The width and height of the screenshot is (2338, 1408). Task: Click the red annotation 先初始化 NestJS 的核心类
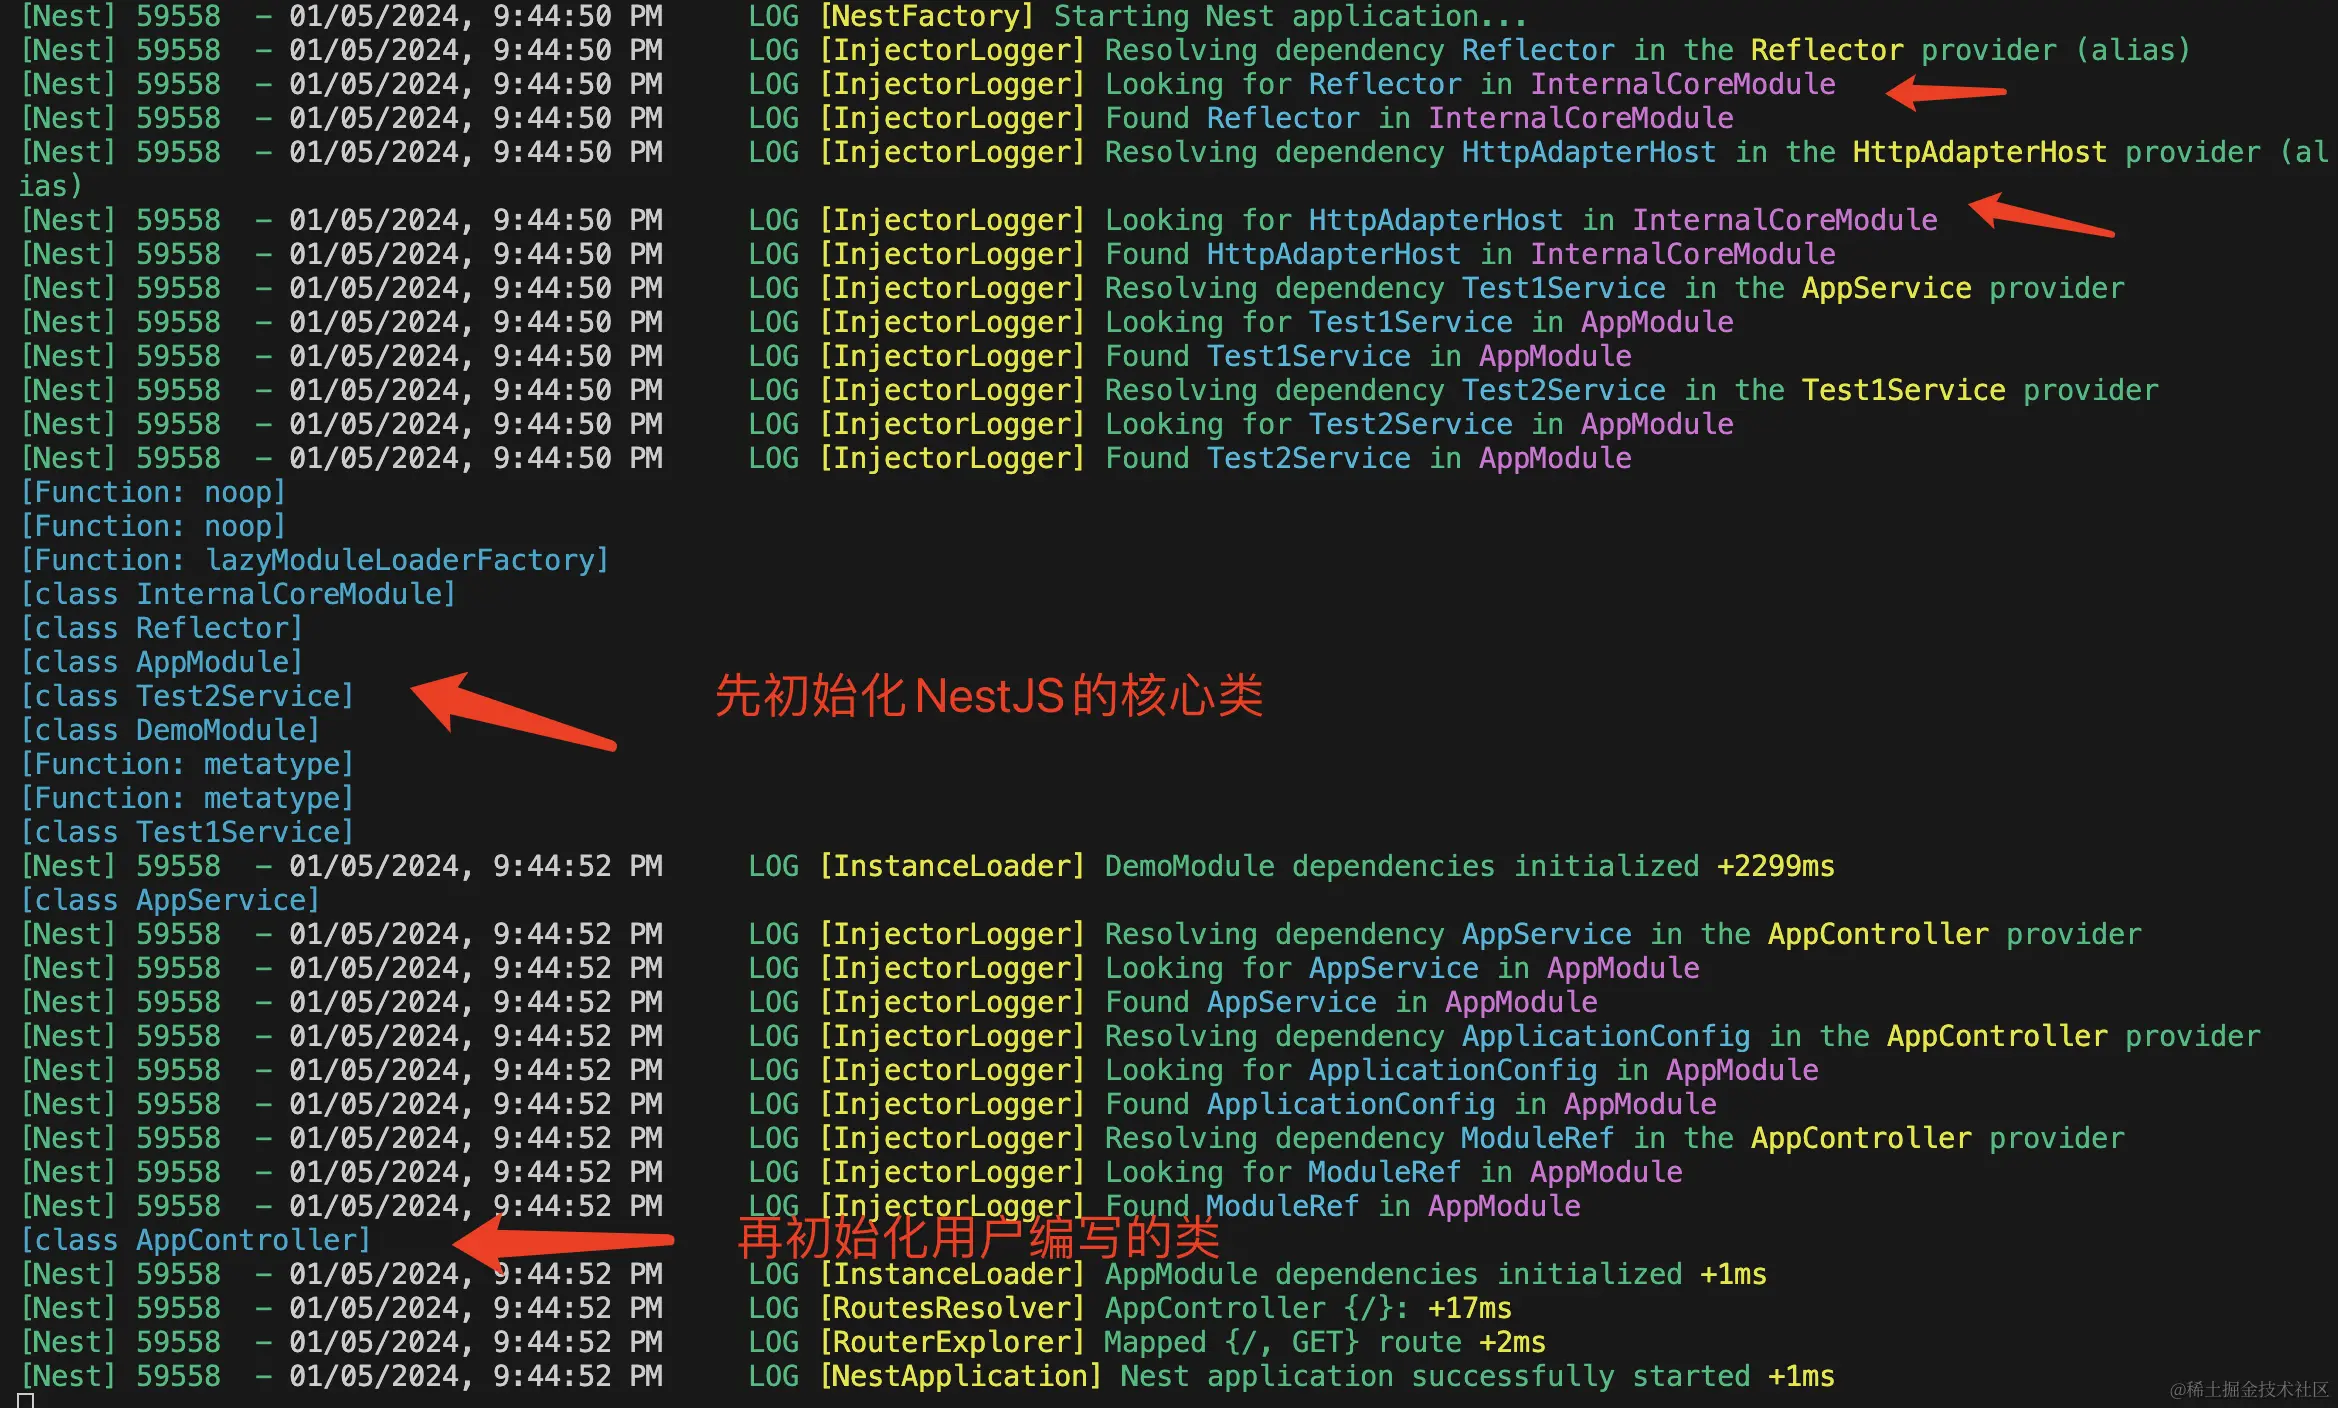pyautogui.click(x=988, y=696)
